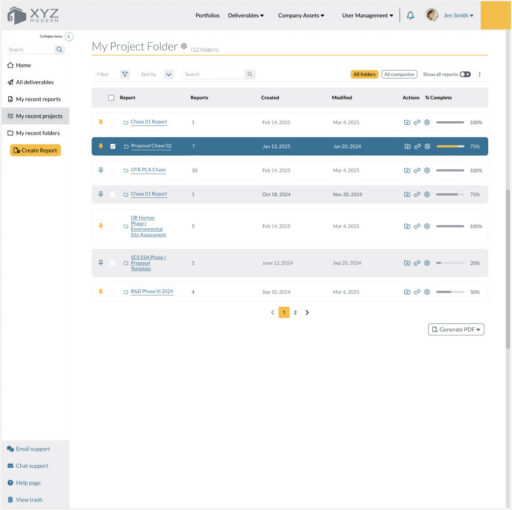Expand the Generate PDF dropdown button
Image resolution: width=512 pixels, height=510 pixels.
point(456,329)
